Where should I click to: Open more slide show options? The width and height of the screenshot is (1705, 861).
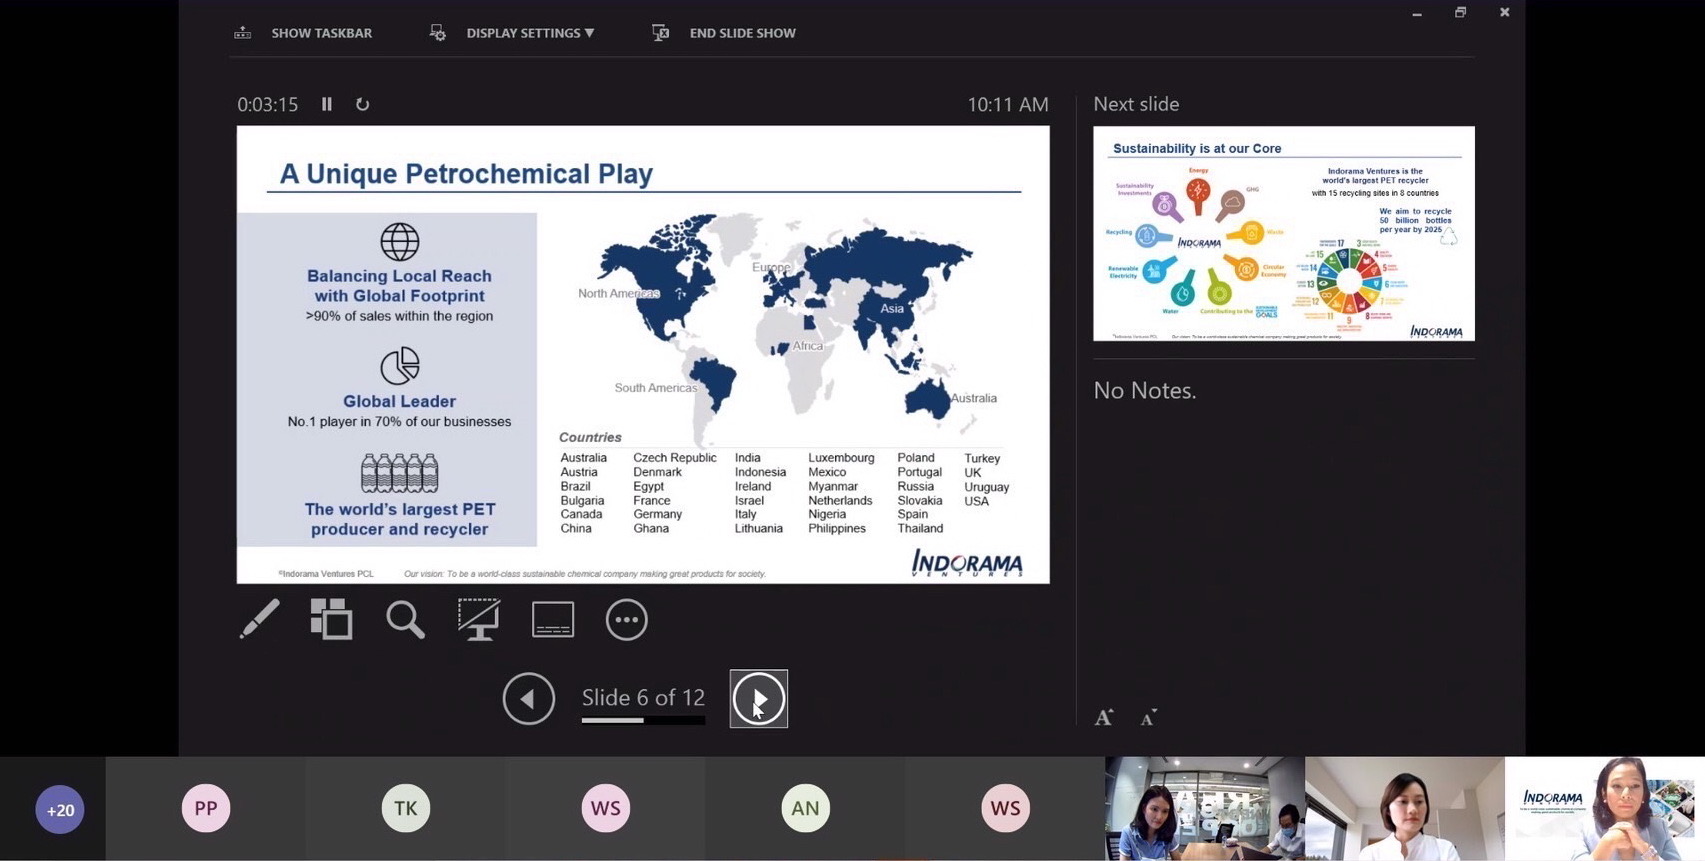pos(627,620)
